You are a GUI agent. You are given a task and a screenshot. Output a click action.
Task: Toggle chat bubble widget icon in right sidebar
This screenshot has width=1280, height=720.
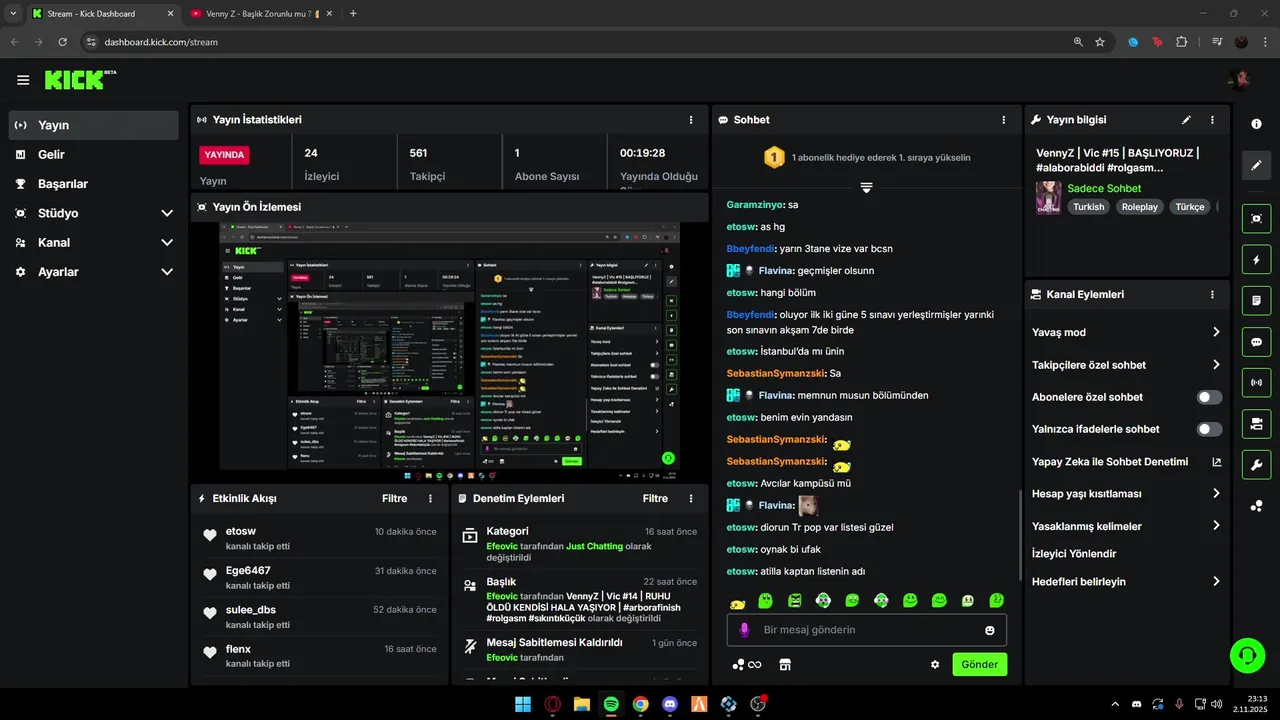click(1256, 341)
